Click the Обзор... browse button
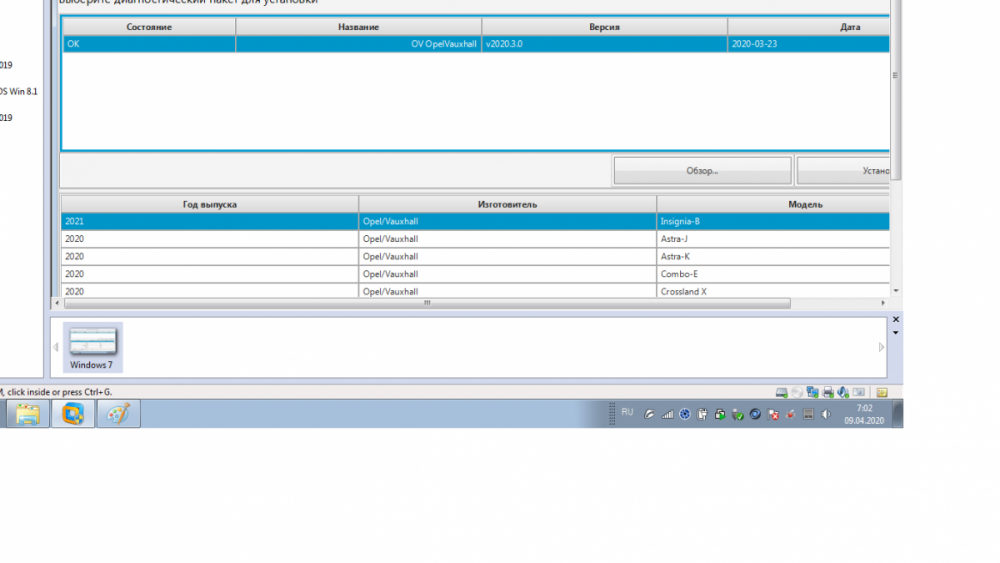Viewport: 1000px width, 563px height. (x=702, y=171)
